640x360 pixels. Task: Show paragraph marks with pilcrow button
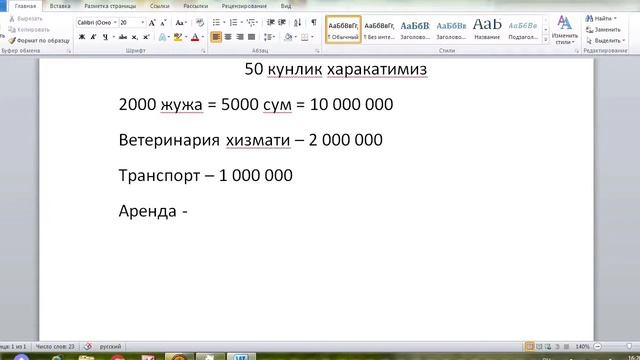[x=313, y=22]
